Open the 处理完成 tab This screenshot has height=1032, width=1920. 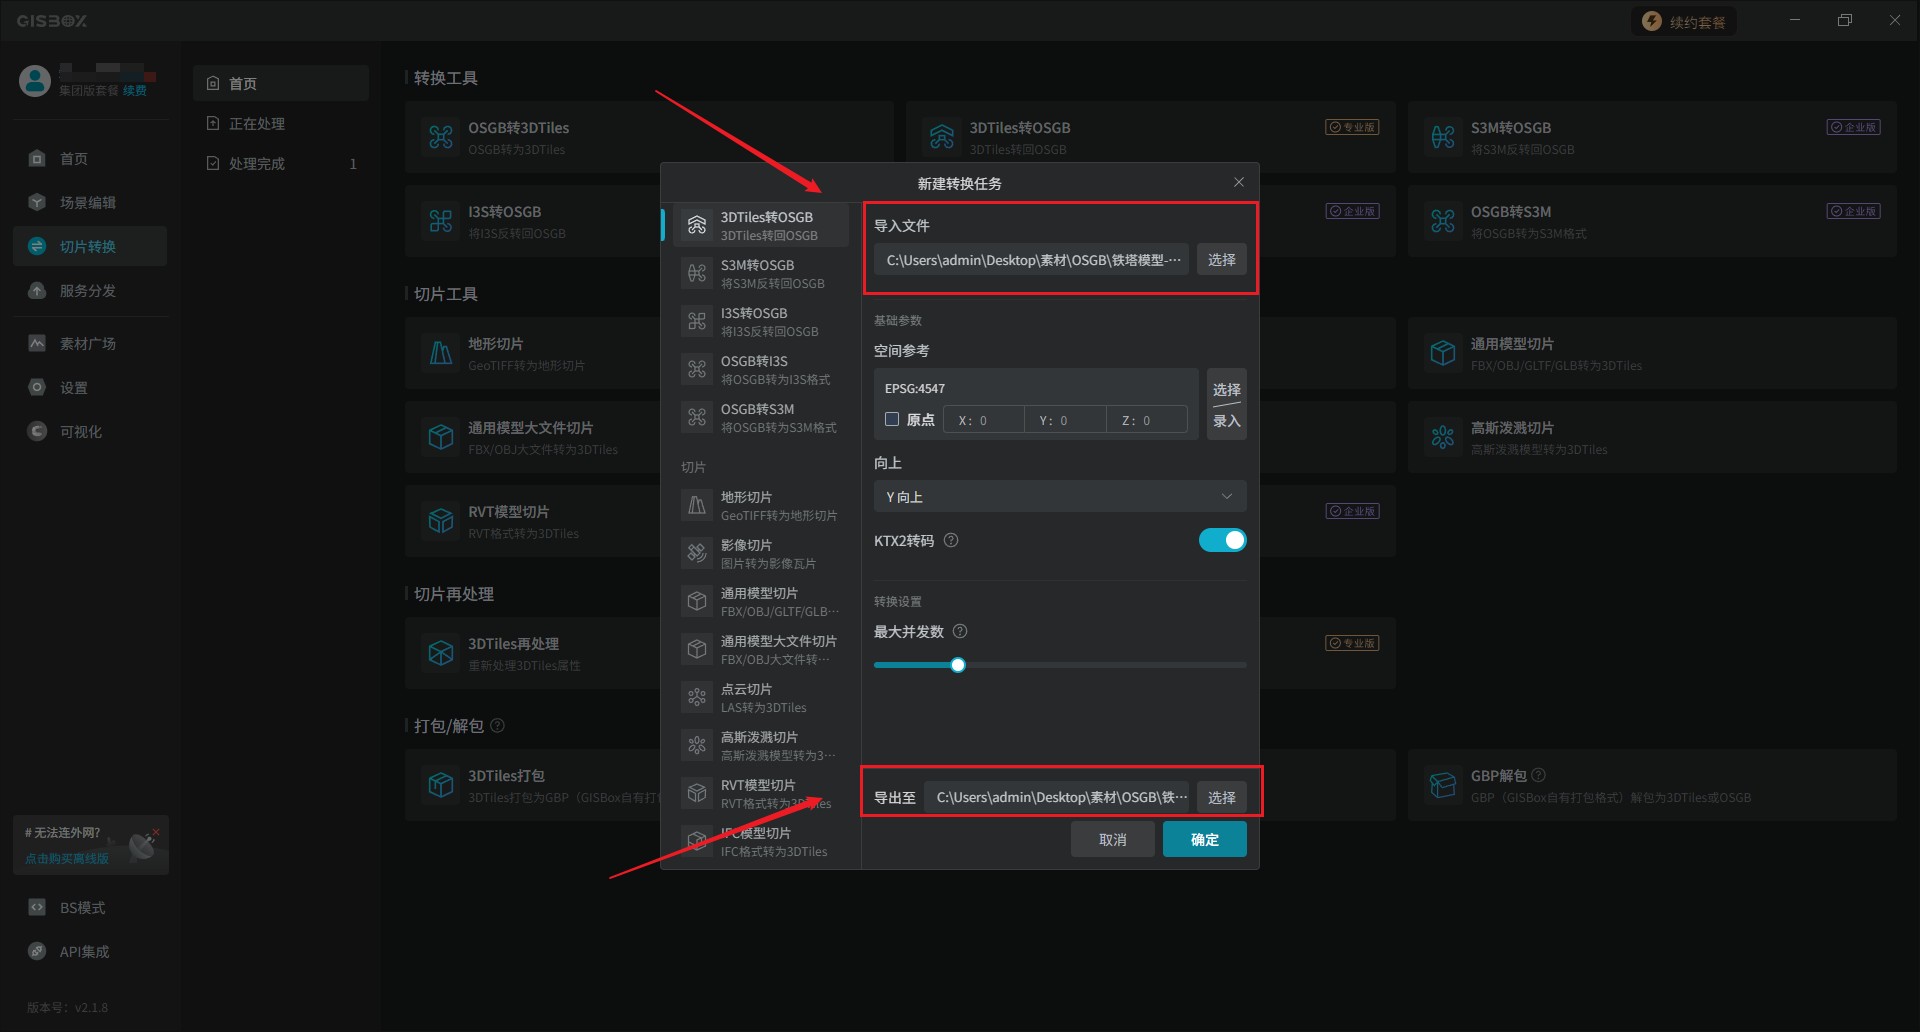[x=257, y=163]
